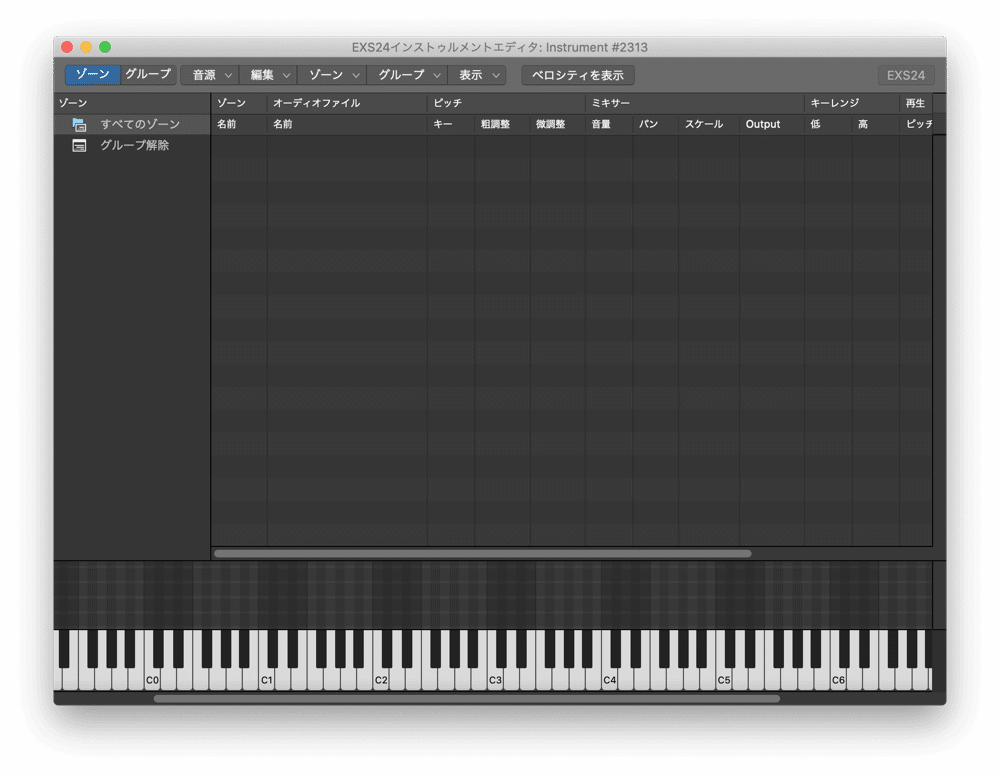Click the 低 key range column header

click(x=828, y=124)
